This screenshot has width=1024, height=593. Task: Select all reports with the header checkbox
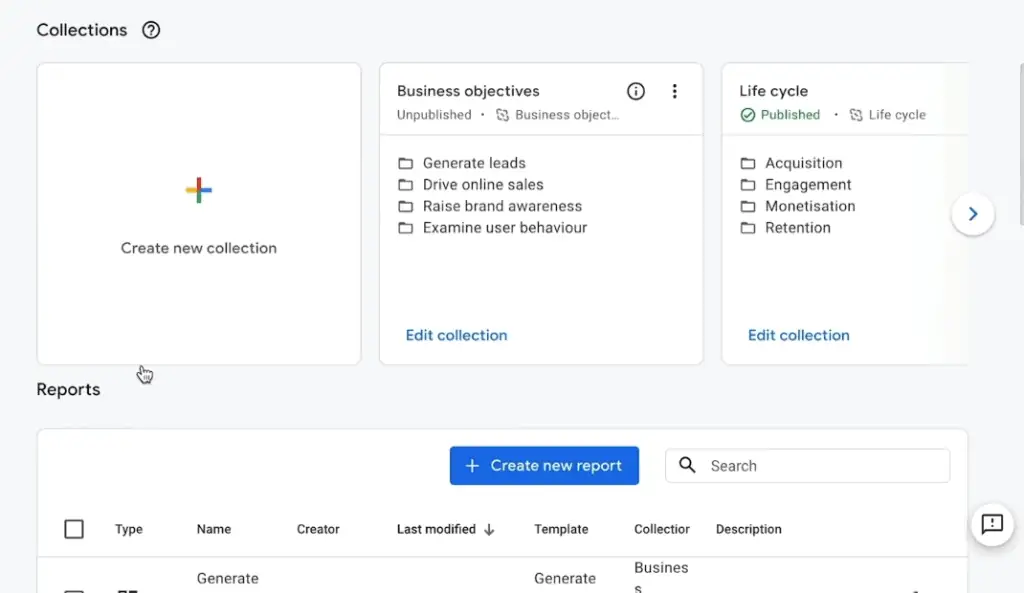tap(74, 529)
